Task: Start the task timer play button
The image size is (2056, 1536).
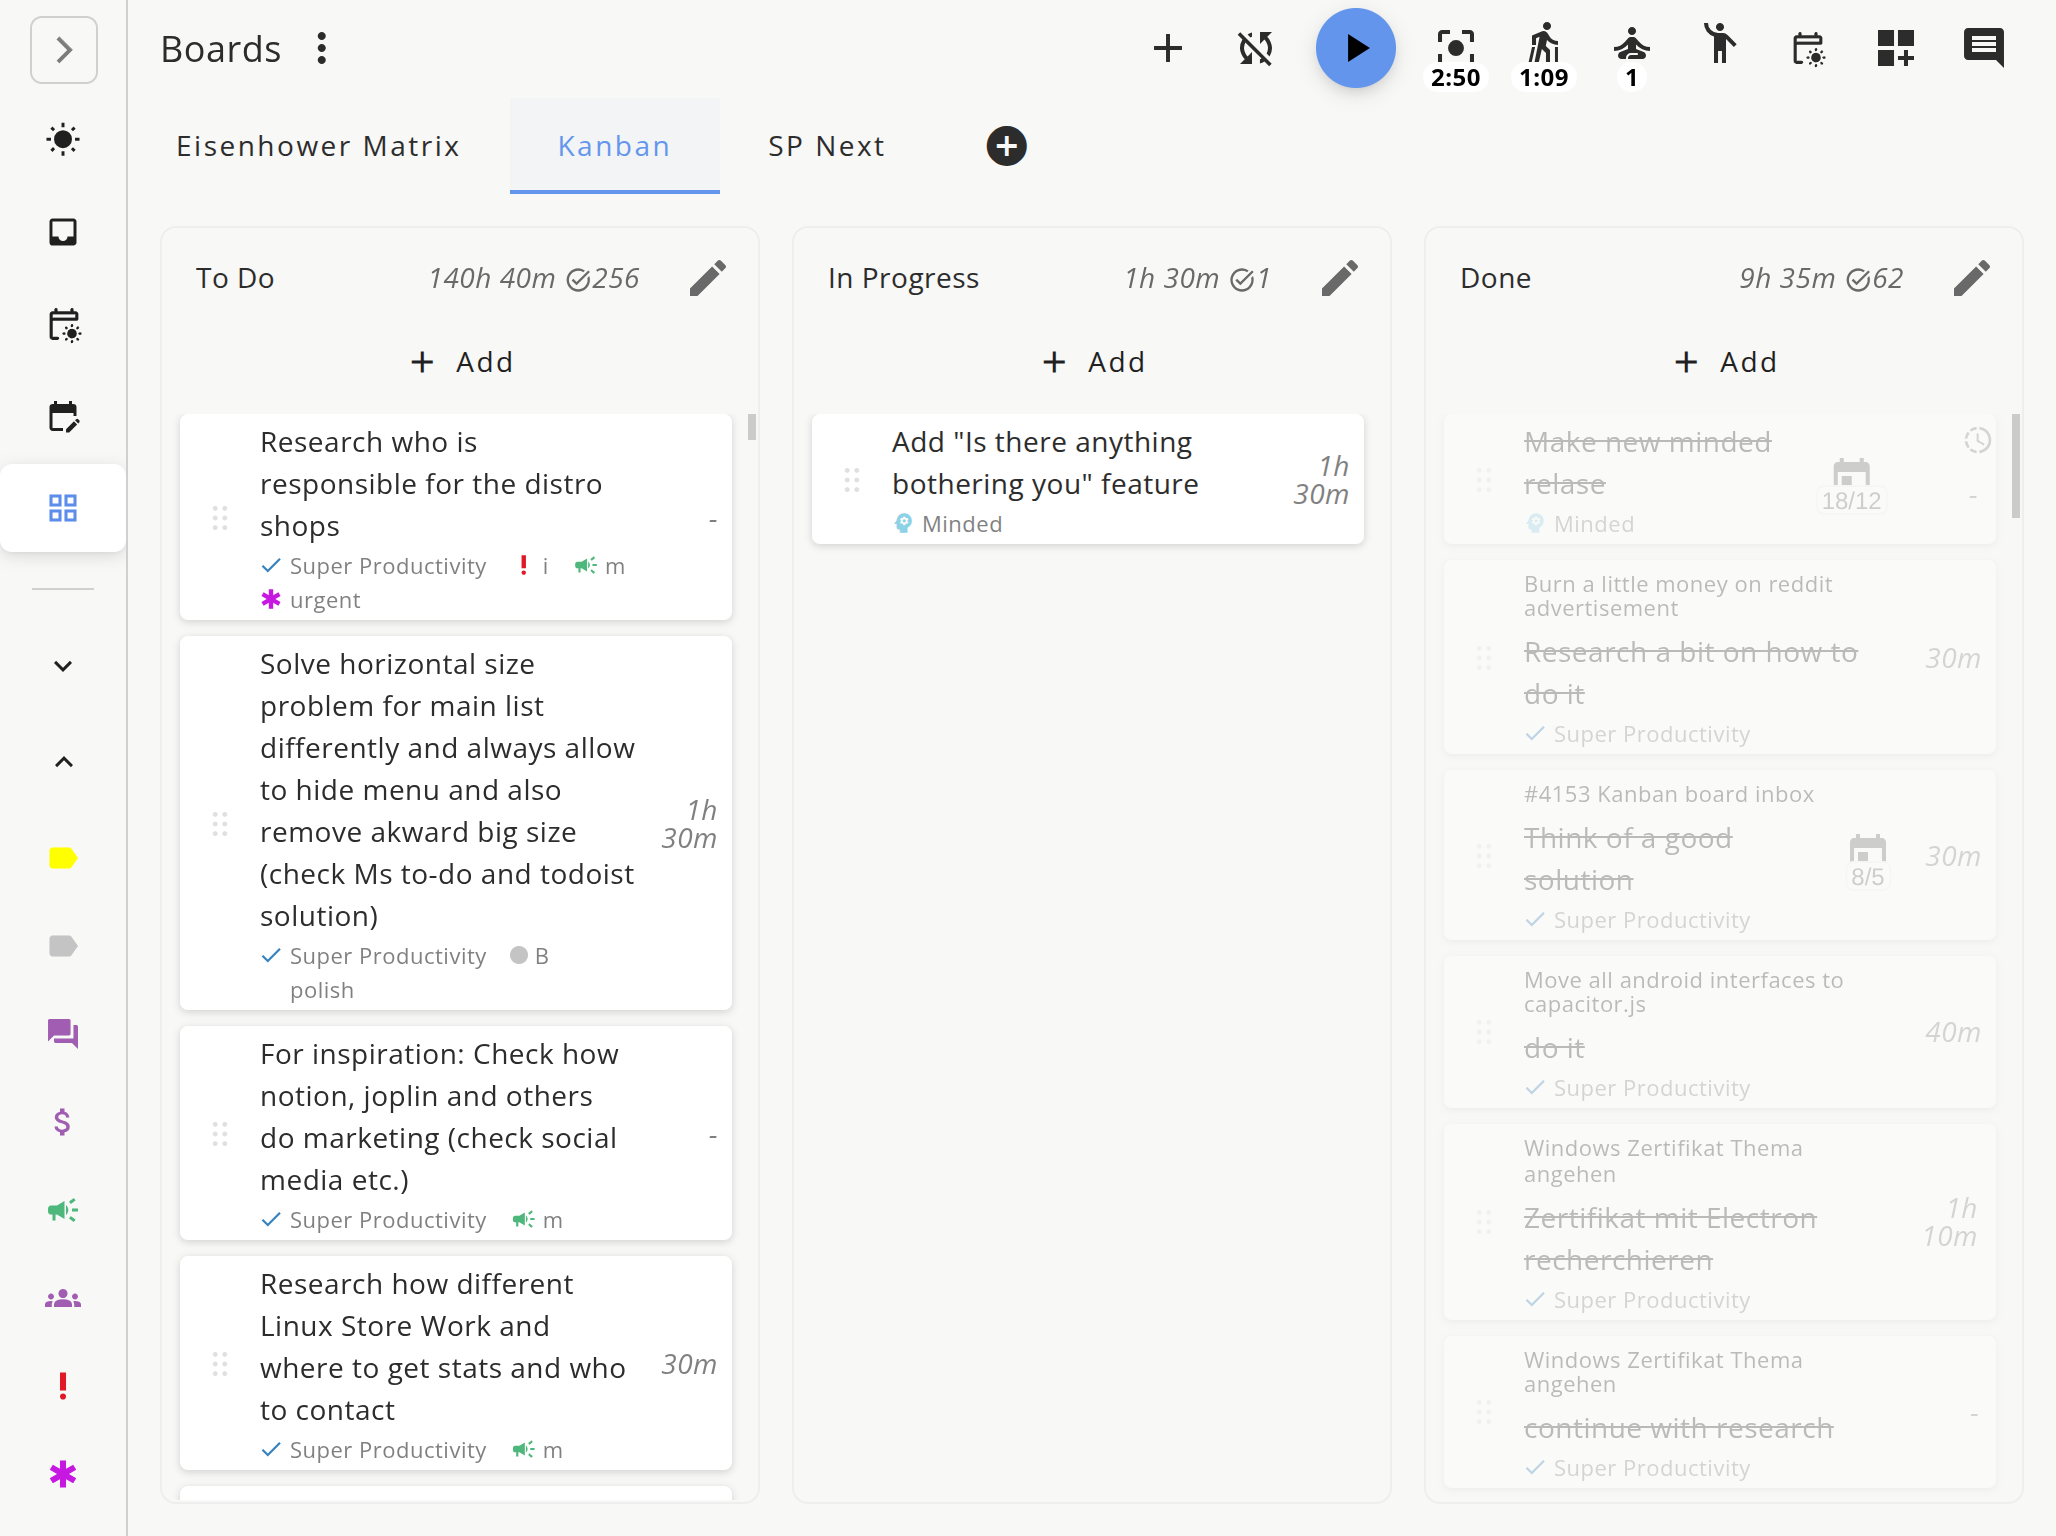Action: pyautogui.click(x=1356, y=48)
